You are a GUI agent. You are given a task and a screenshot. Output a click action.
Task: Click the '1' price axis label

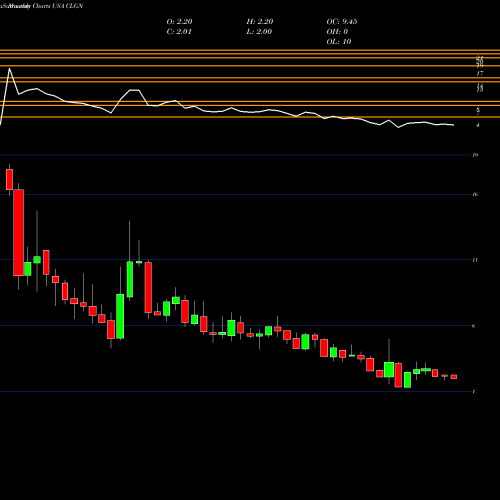click(474, 392)
